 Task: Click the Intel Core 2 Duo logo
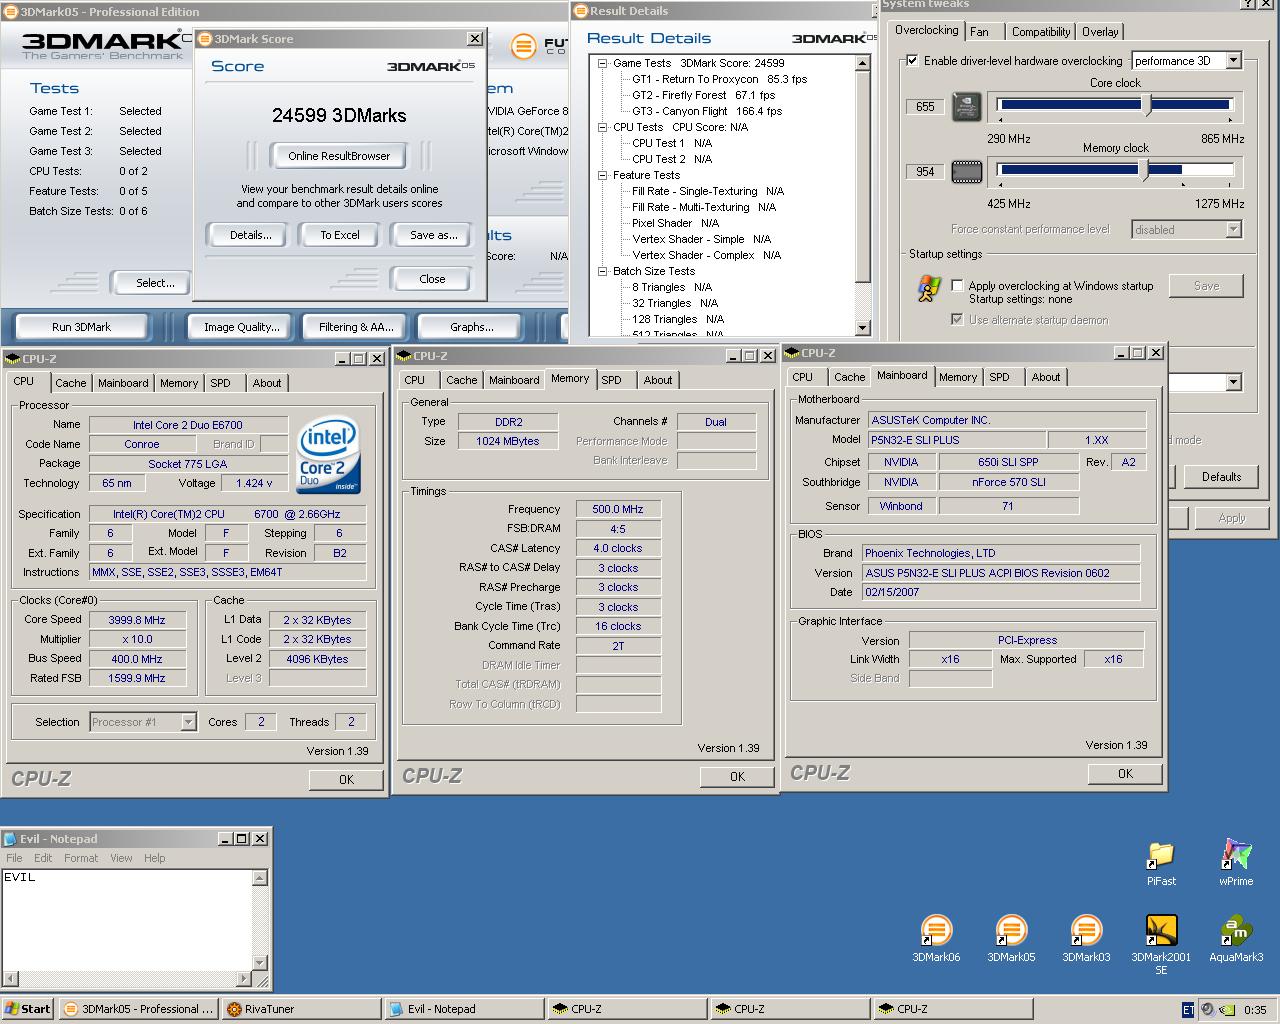328,454
